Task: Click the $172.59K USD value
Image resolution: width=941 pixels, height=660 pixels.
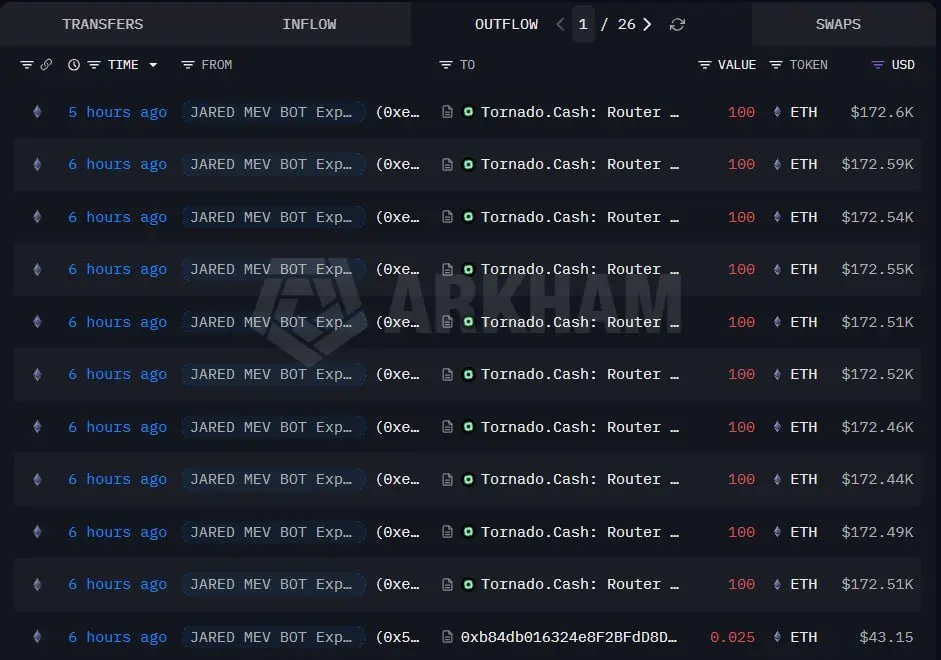Action: (x=877, y=164)
